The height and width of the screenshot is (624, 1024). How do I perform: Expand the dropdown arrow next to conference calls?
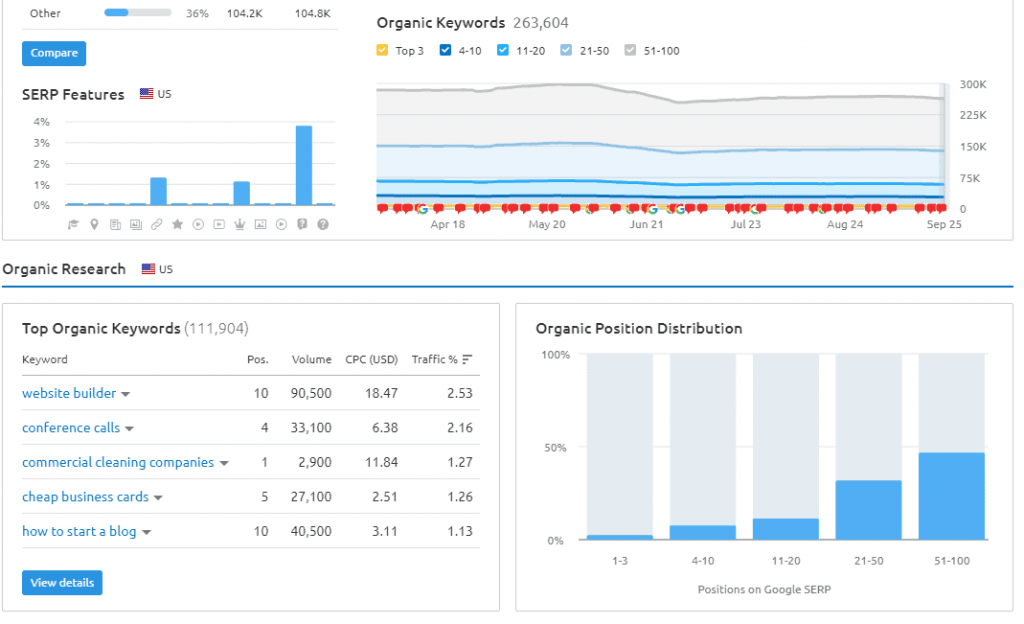129,429
